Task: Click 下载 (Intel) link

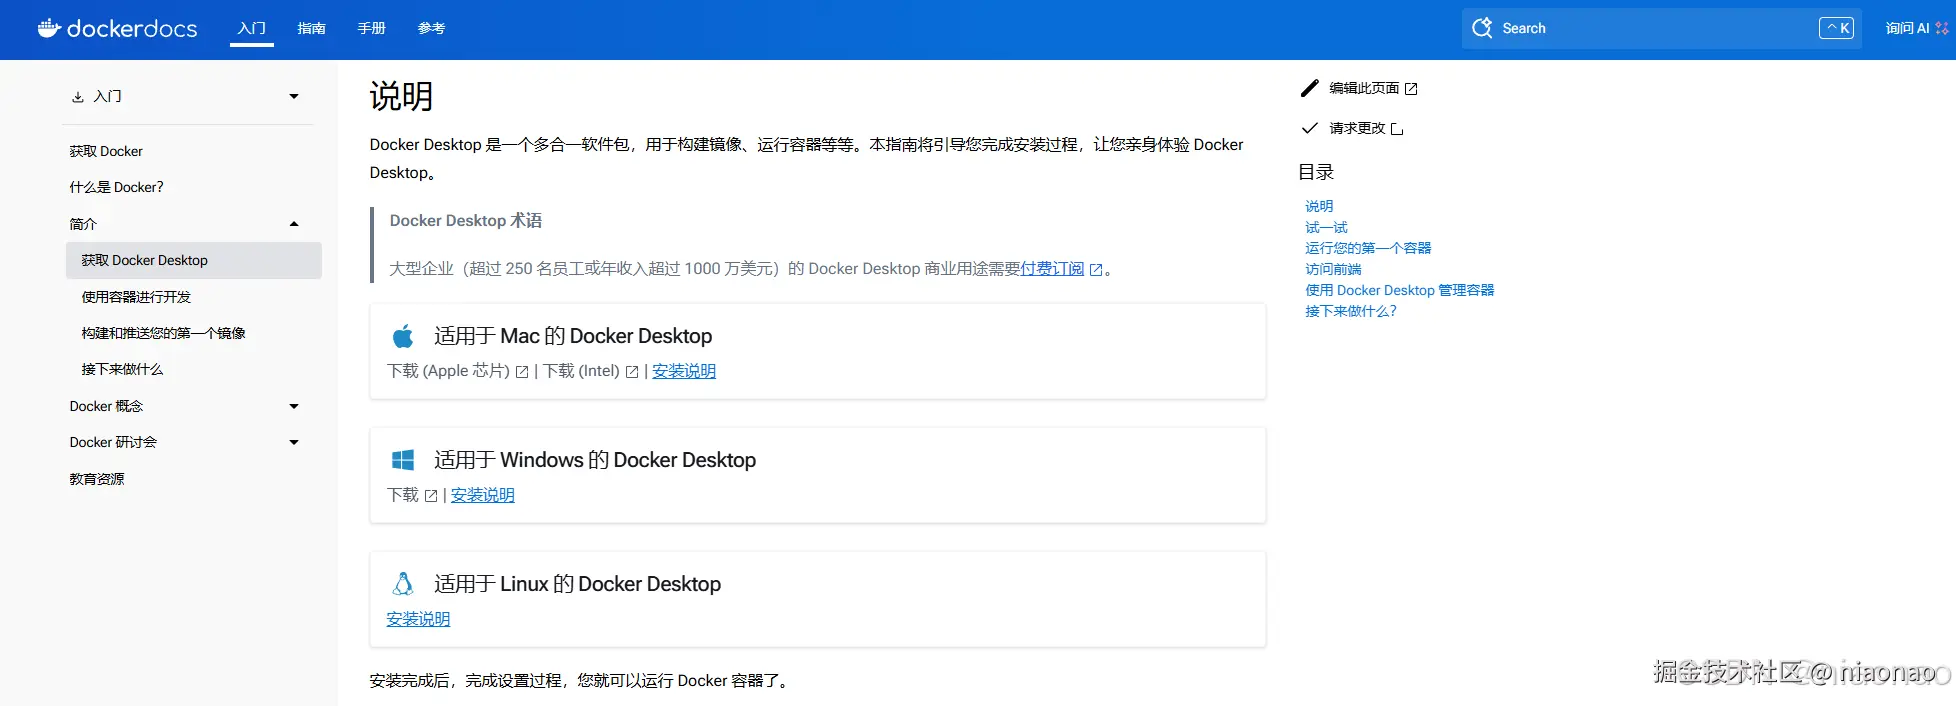Action: tap(581, 371)
